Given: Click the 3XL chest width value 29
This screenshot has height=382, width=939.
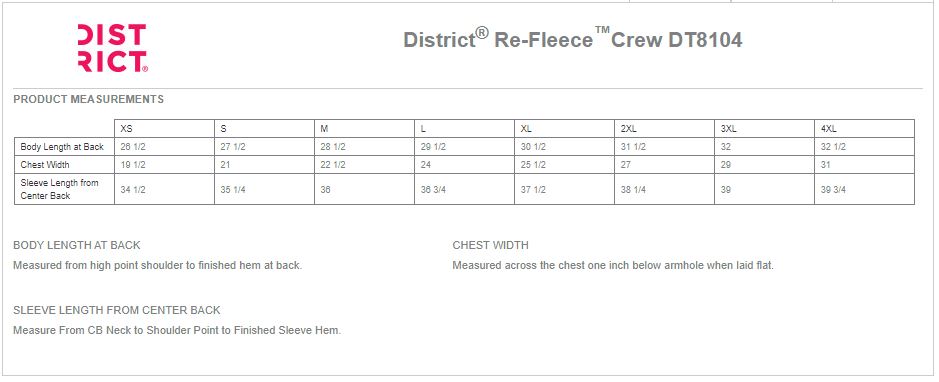Looking at the screenshot, I should pos(726,165).
